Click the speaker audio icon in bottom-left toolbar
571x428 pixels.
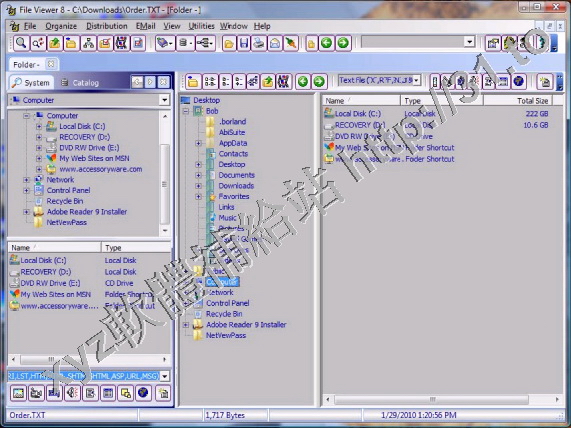point(72,393)
